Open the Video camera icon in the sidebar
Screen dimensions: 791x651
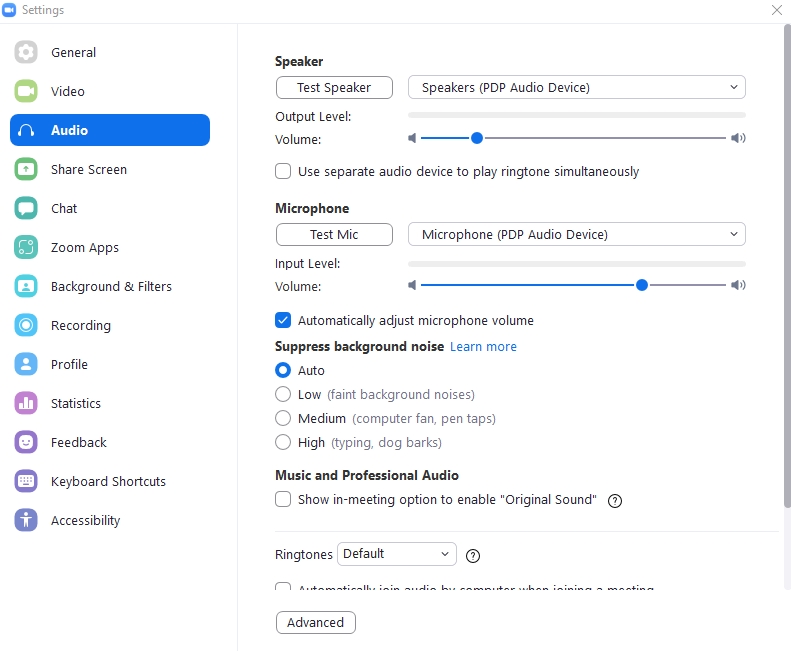pos(26,92)
